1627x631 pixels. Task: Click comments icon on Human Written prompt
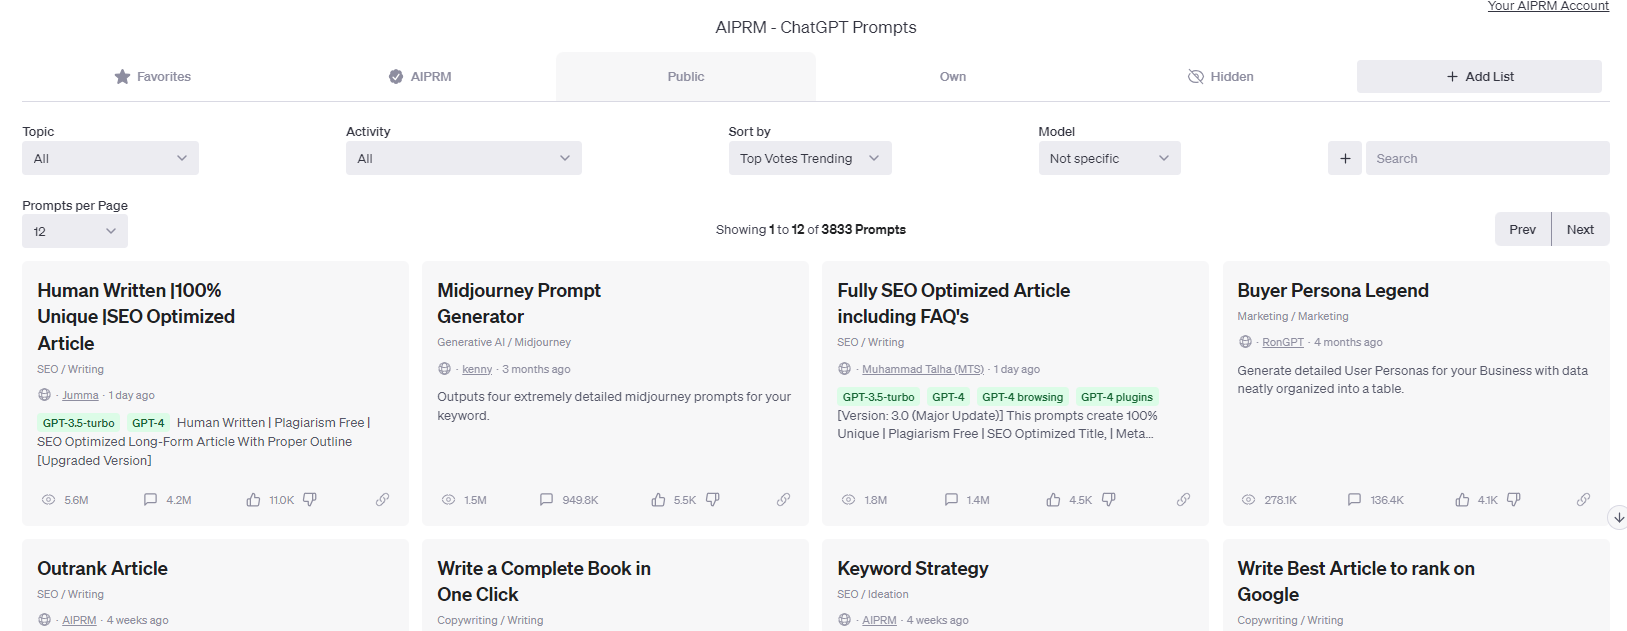(150, 499)
